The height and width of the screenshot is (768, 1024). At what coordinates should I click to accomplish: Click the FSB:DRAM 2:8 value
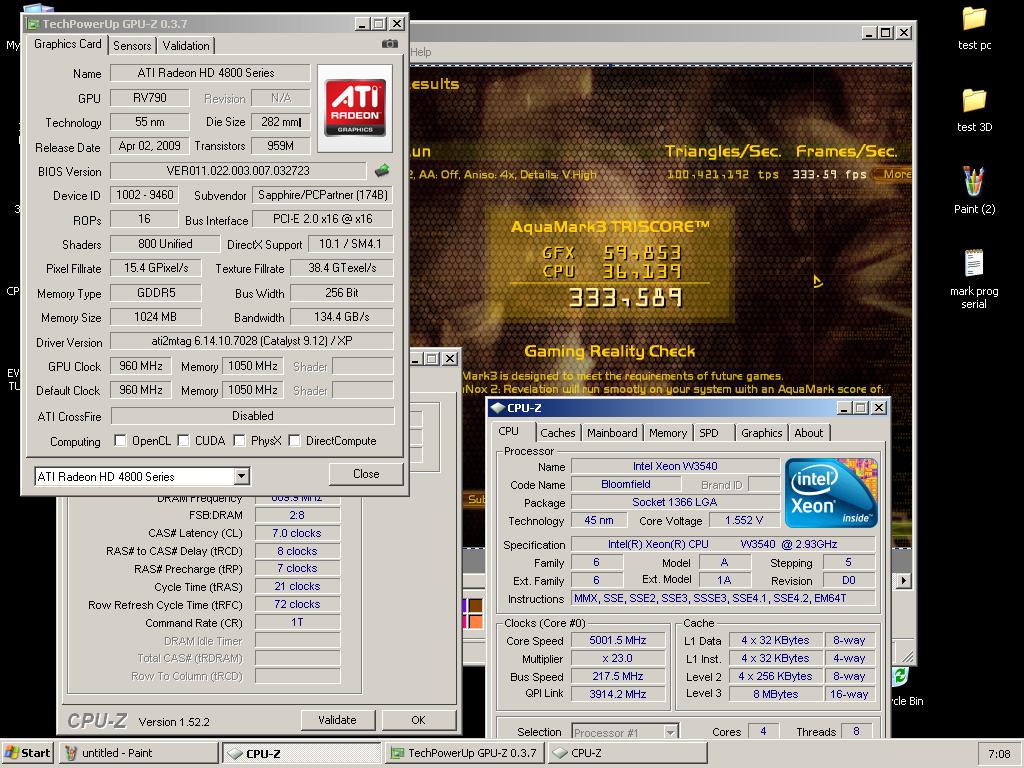coord(297,515)
